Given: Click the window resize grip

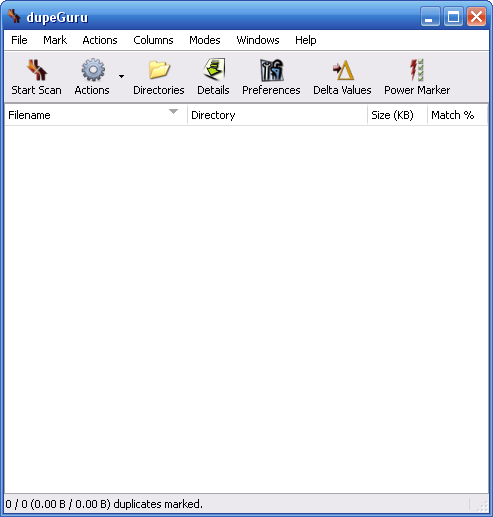Looking at the screenshot, I should pyautogui.click(x=482, y=506).
